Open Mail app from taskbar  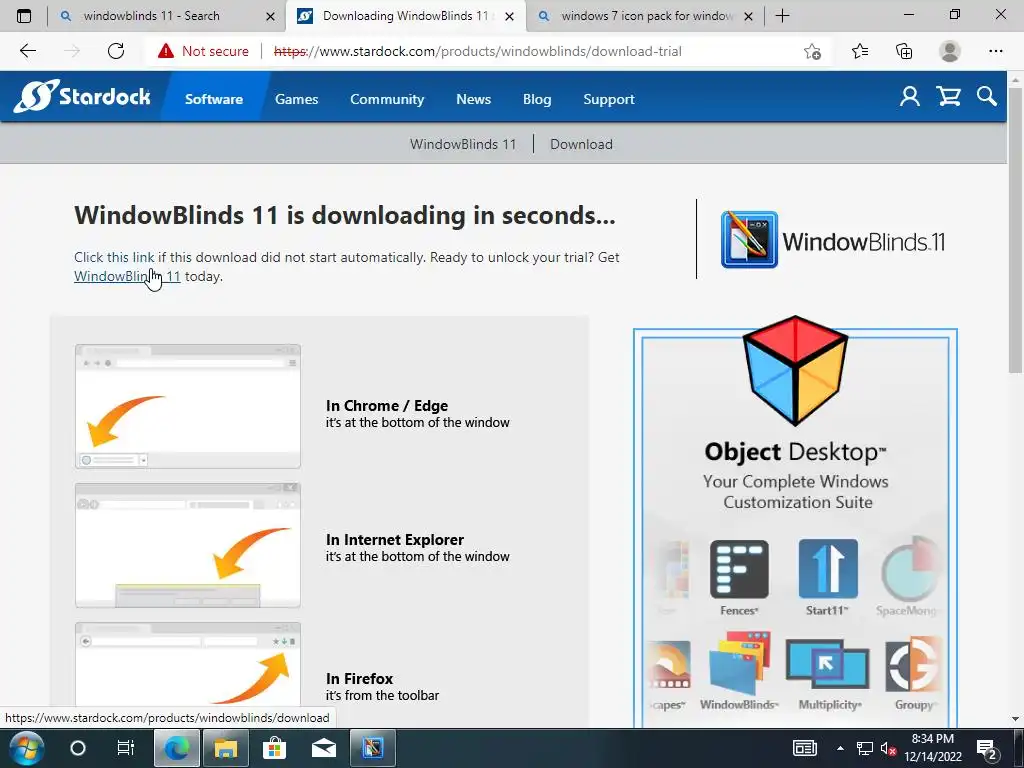tap(323, 748)
